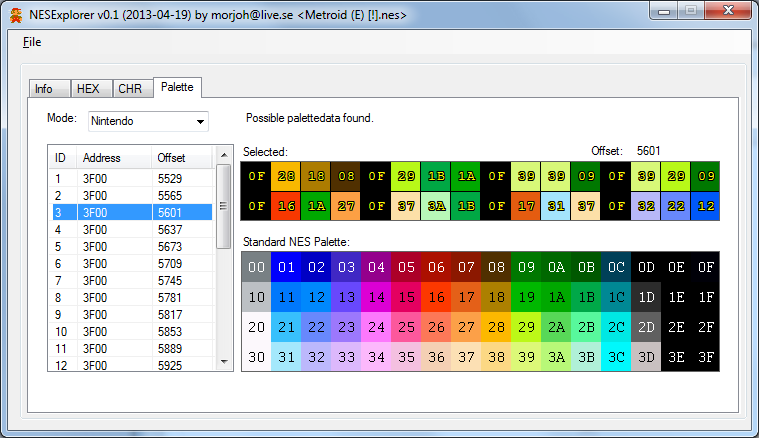Pick color 0C in Standard NES Palette
The width and height of the screenshot is (759, 438).
[x=616, y=267]
